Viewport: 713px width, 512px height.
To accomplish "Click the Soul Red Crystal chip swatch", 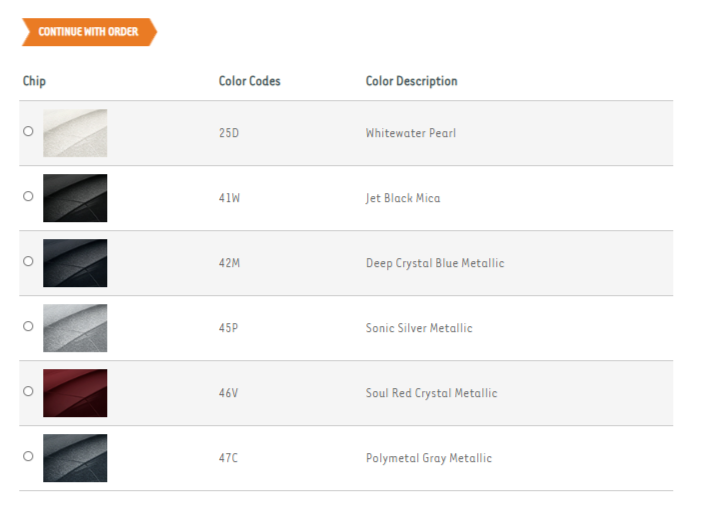I will click(x=75, y=393).
